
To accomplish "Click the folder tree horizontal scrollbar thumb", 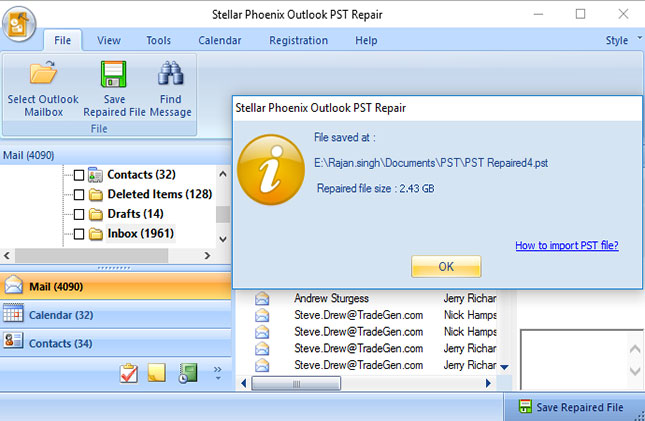I will coord(91,256).
